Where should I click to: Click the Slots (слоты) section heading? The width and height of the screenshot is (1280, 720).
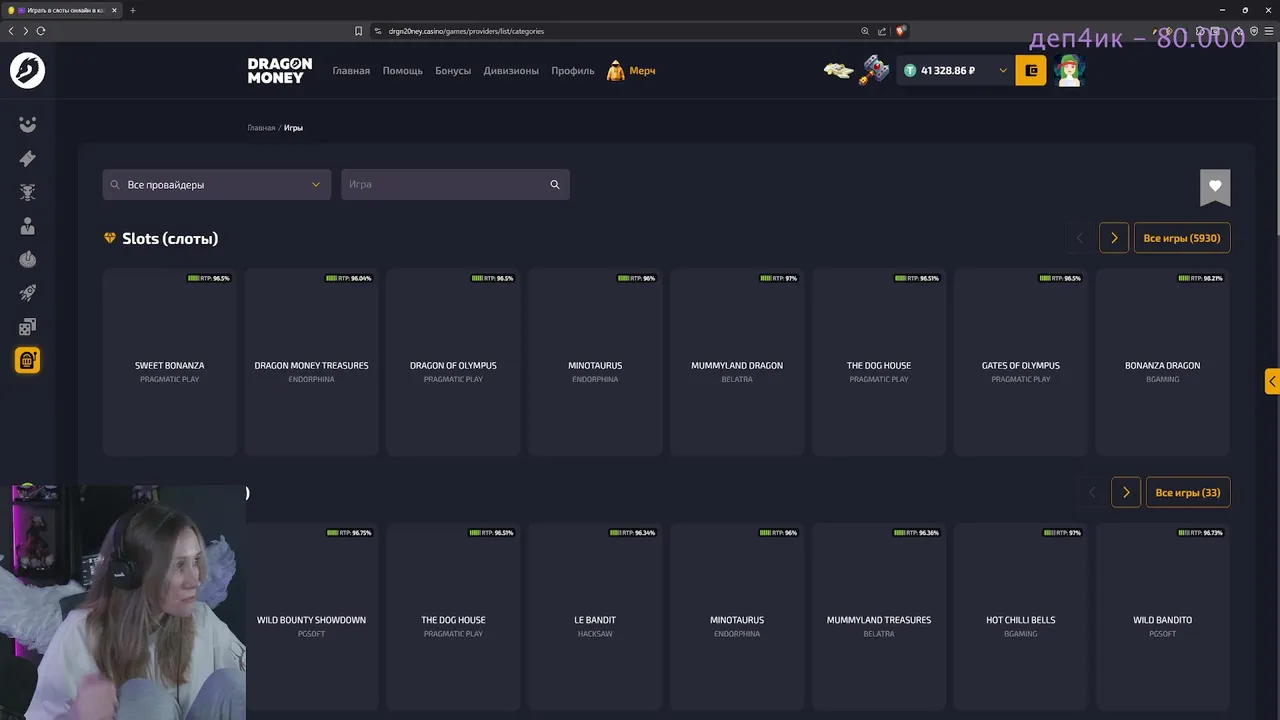(170, 238)
